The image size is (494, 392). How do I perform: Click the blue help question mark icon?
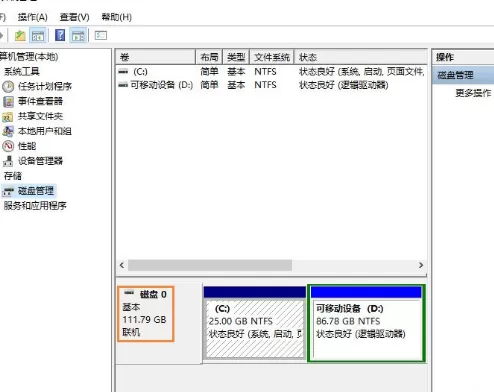pyautogui.click(x=60, y=35)
